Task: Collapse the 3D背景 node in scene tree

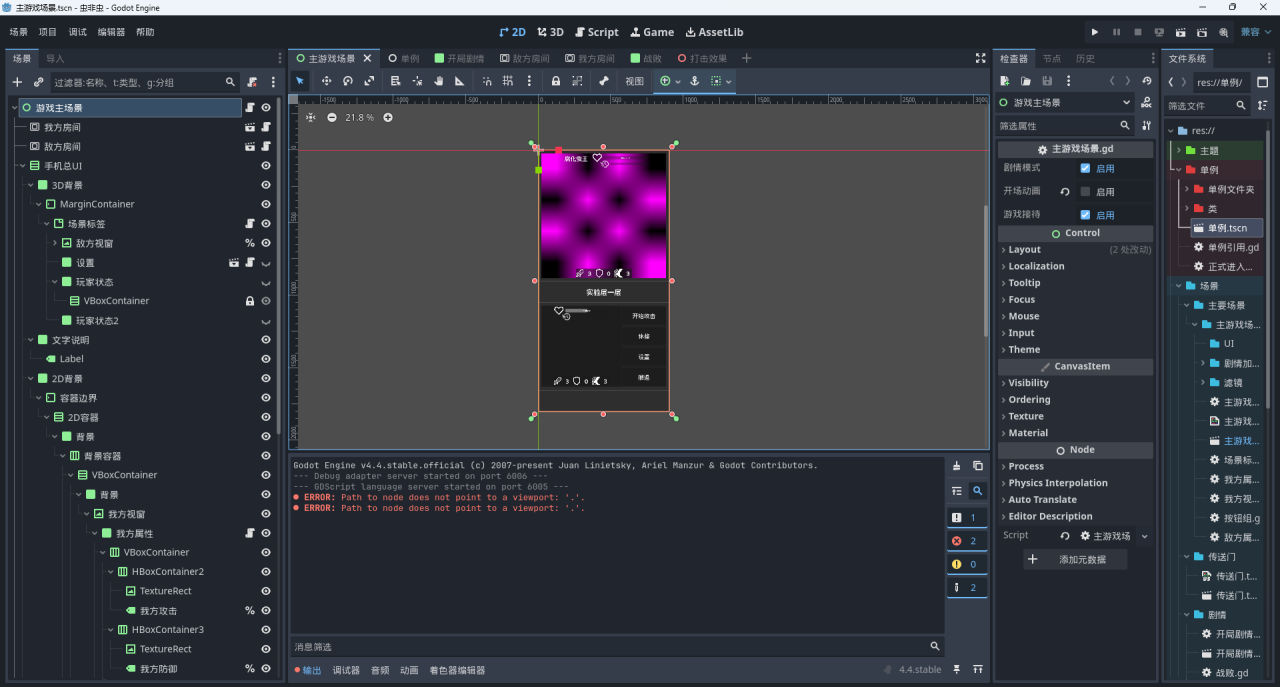Action: point(30,185)
